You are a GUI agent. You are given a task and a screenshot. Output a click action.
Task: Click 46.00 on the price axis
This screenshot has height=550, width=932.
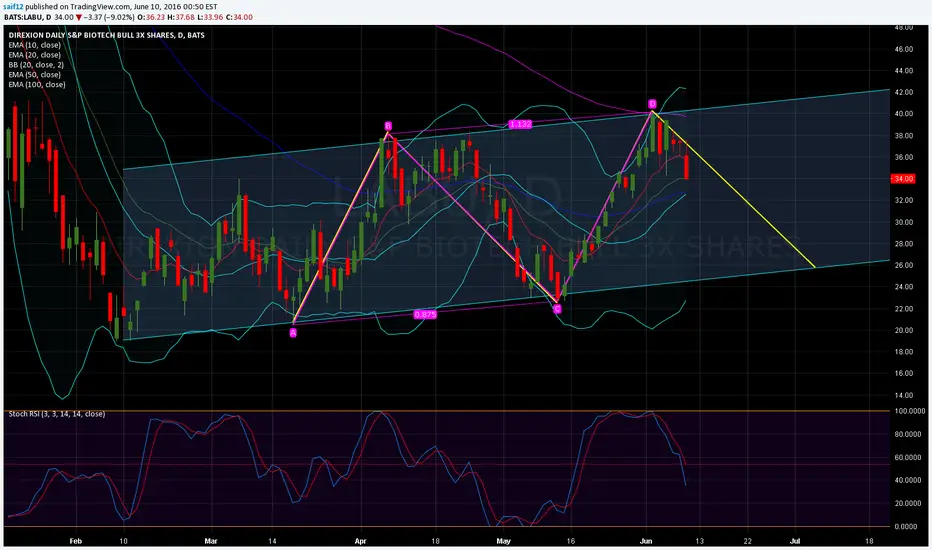(903, 49)
